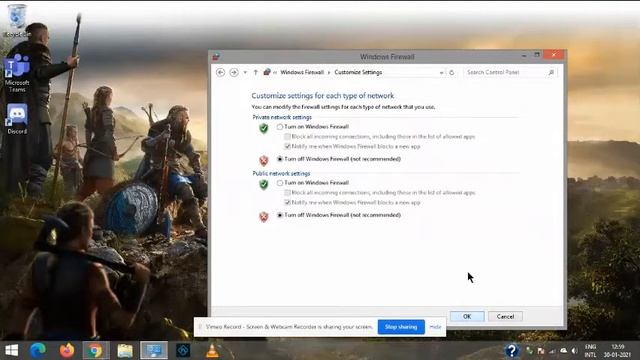The width and height of the screenshot is (640, 360).
Task: Open the volume speaker tray icon
Action: point(575,351)
